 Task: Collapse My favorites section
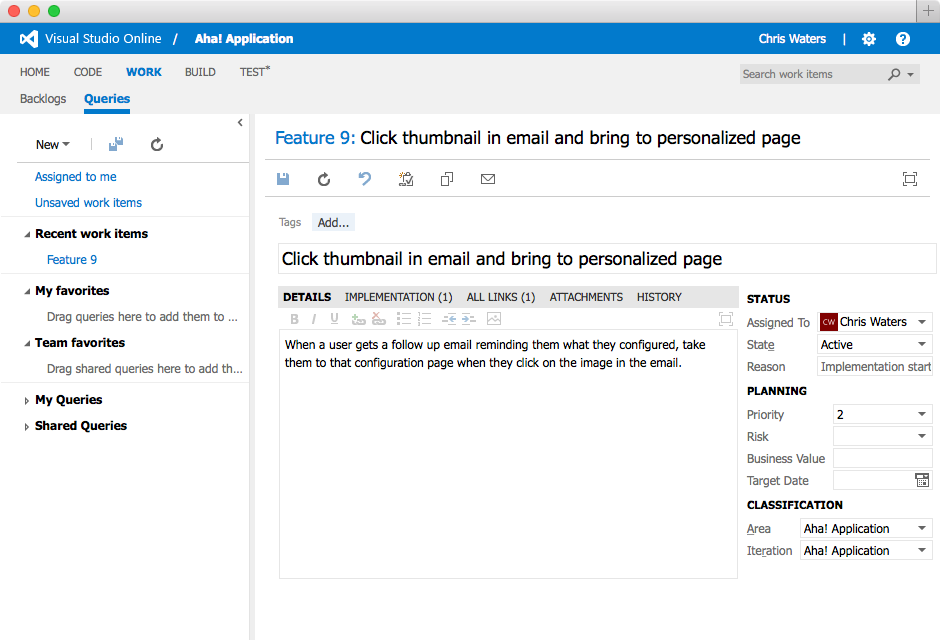tap(27, 291)
